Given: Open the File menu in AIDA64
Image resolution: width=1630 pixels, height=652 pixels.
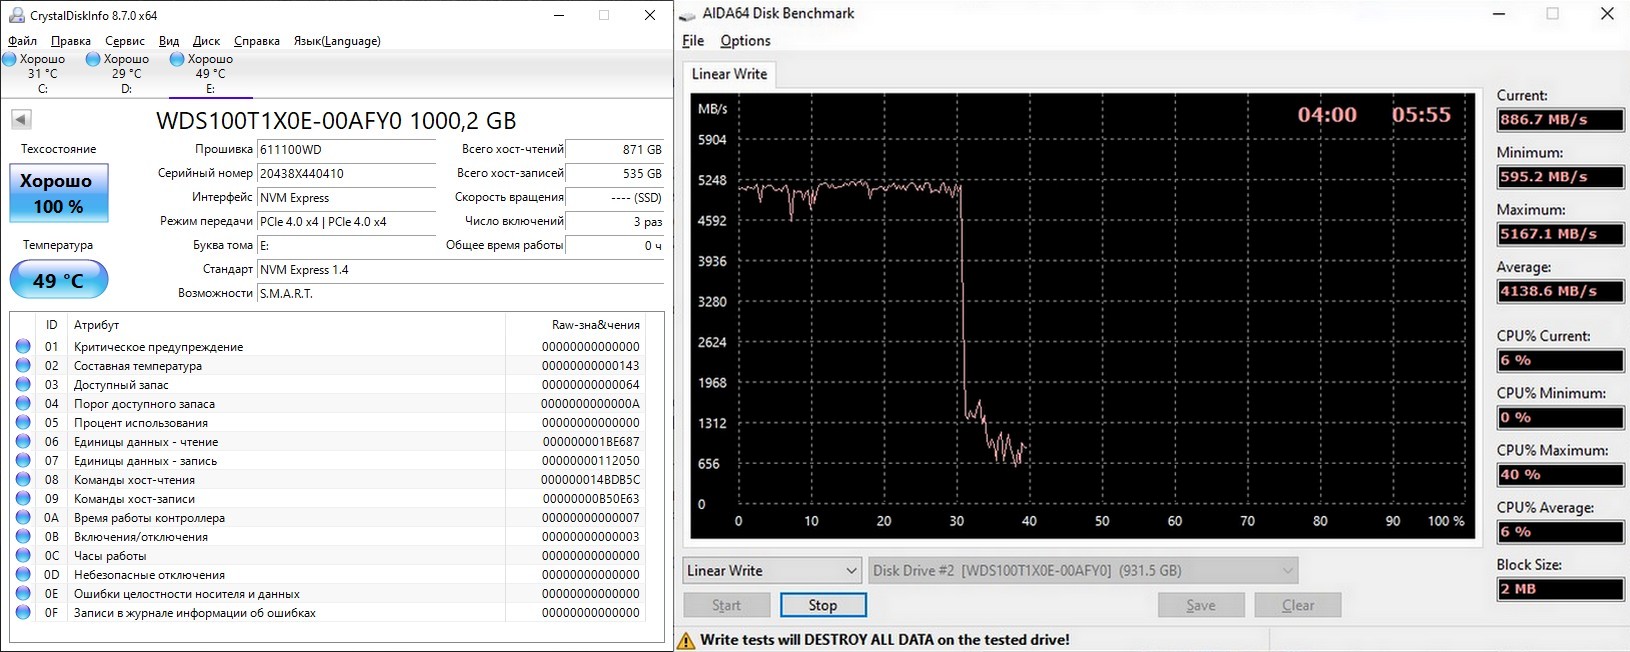Looking at the screenshot, I should [693, 41].
